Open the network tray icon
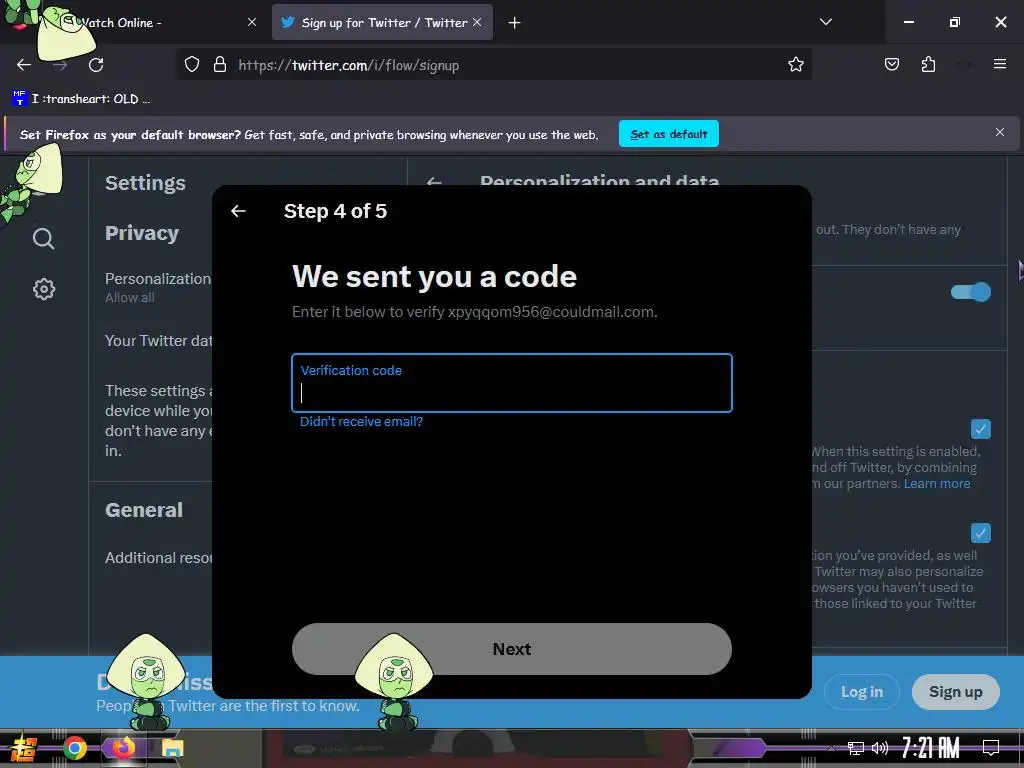This screenshot has height=768, width=1024. point(856,748)
